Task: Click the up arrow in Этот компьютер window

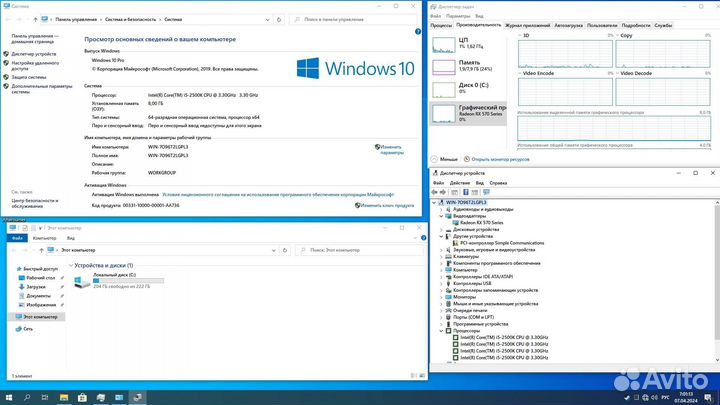Action: click(41, 250)
